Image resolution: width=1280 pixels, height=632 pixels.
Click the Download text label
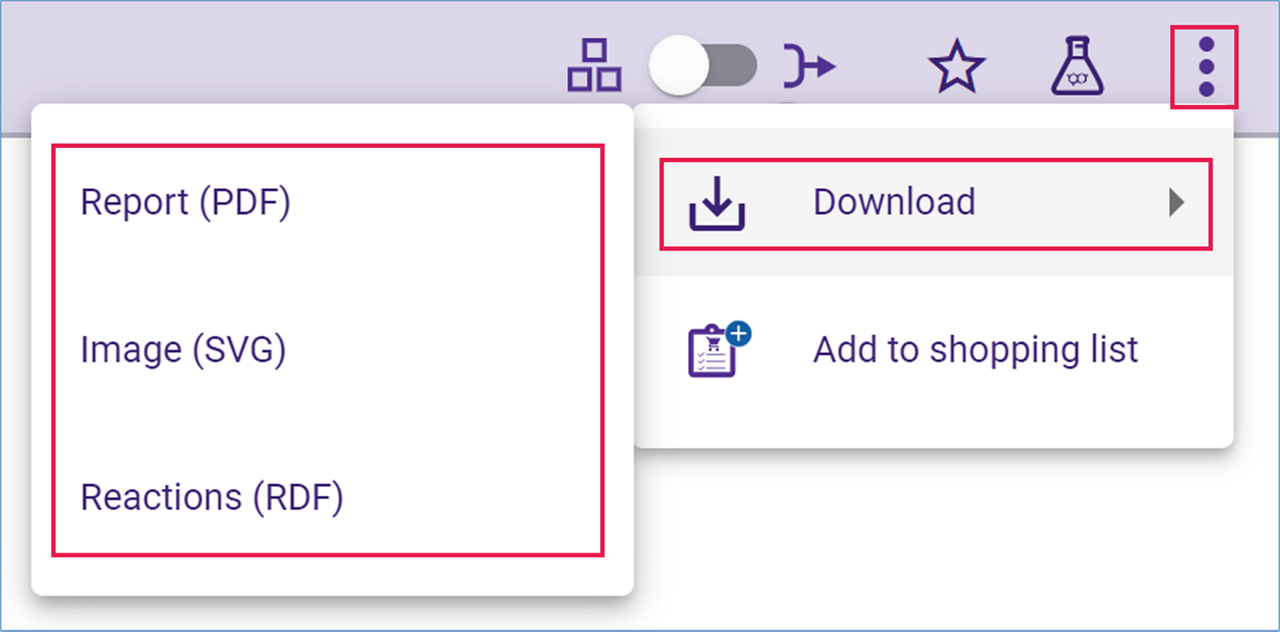click(x=894, y=202)
